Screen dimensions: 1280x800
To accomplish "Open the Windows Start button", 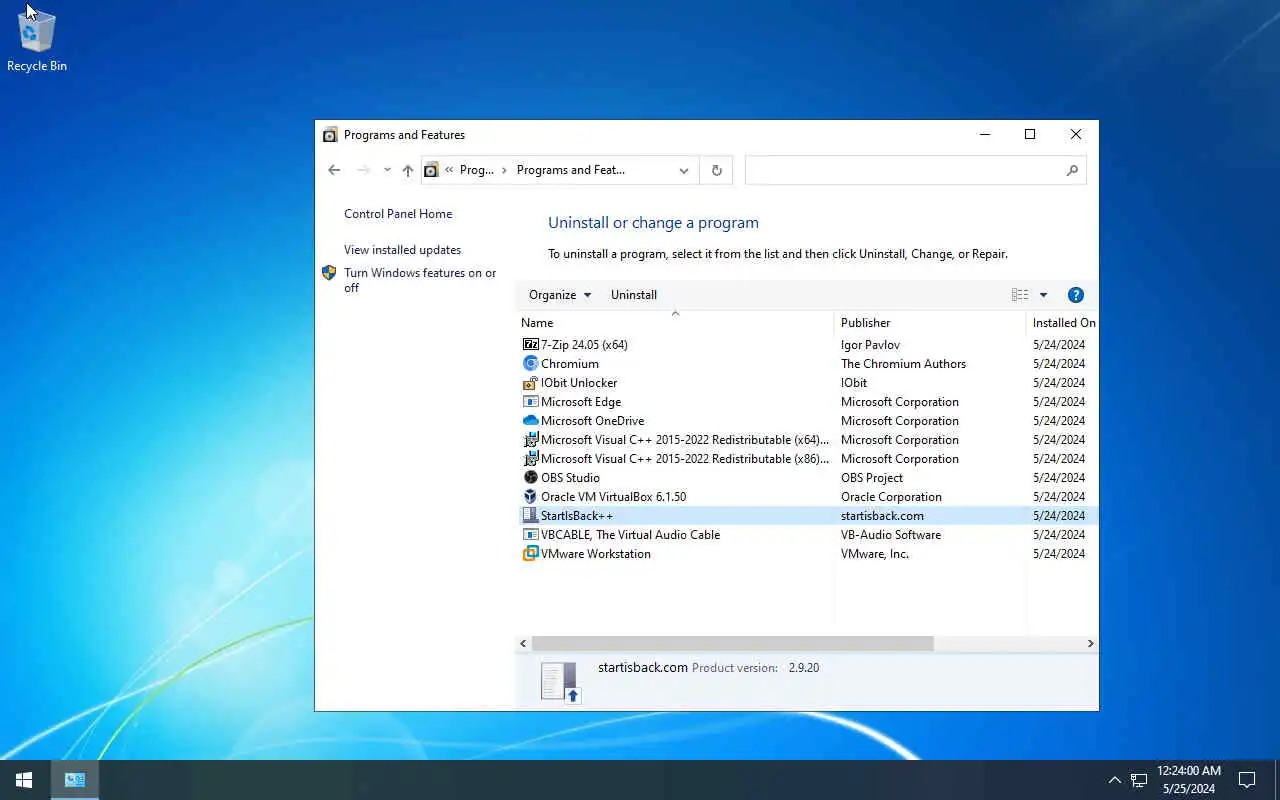I will pyautogui.click(x=24, y=780).
